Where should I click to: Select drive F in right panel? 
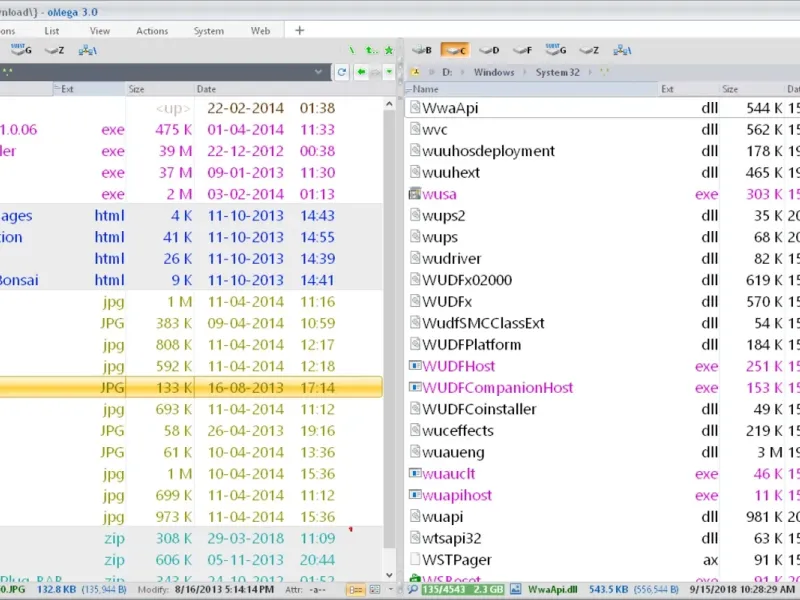[523, 49]
